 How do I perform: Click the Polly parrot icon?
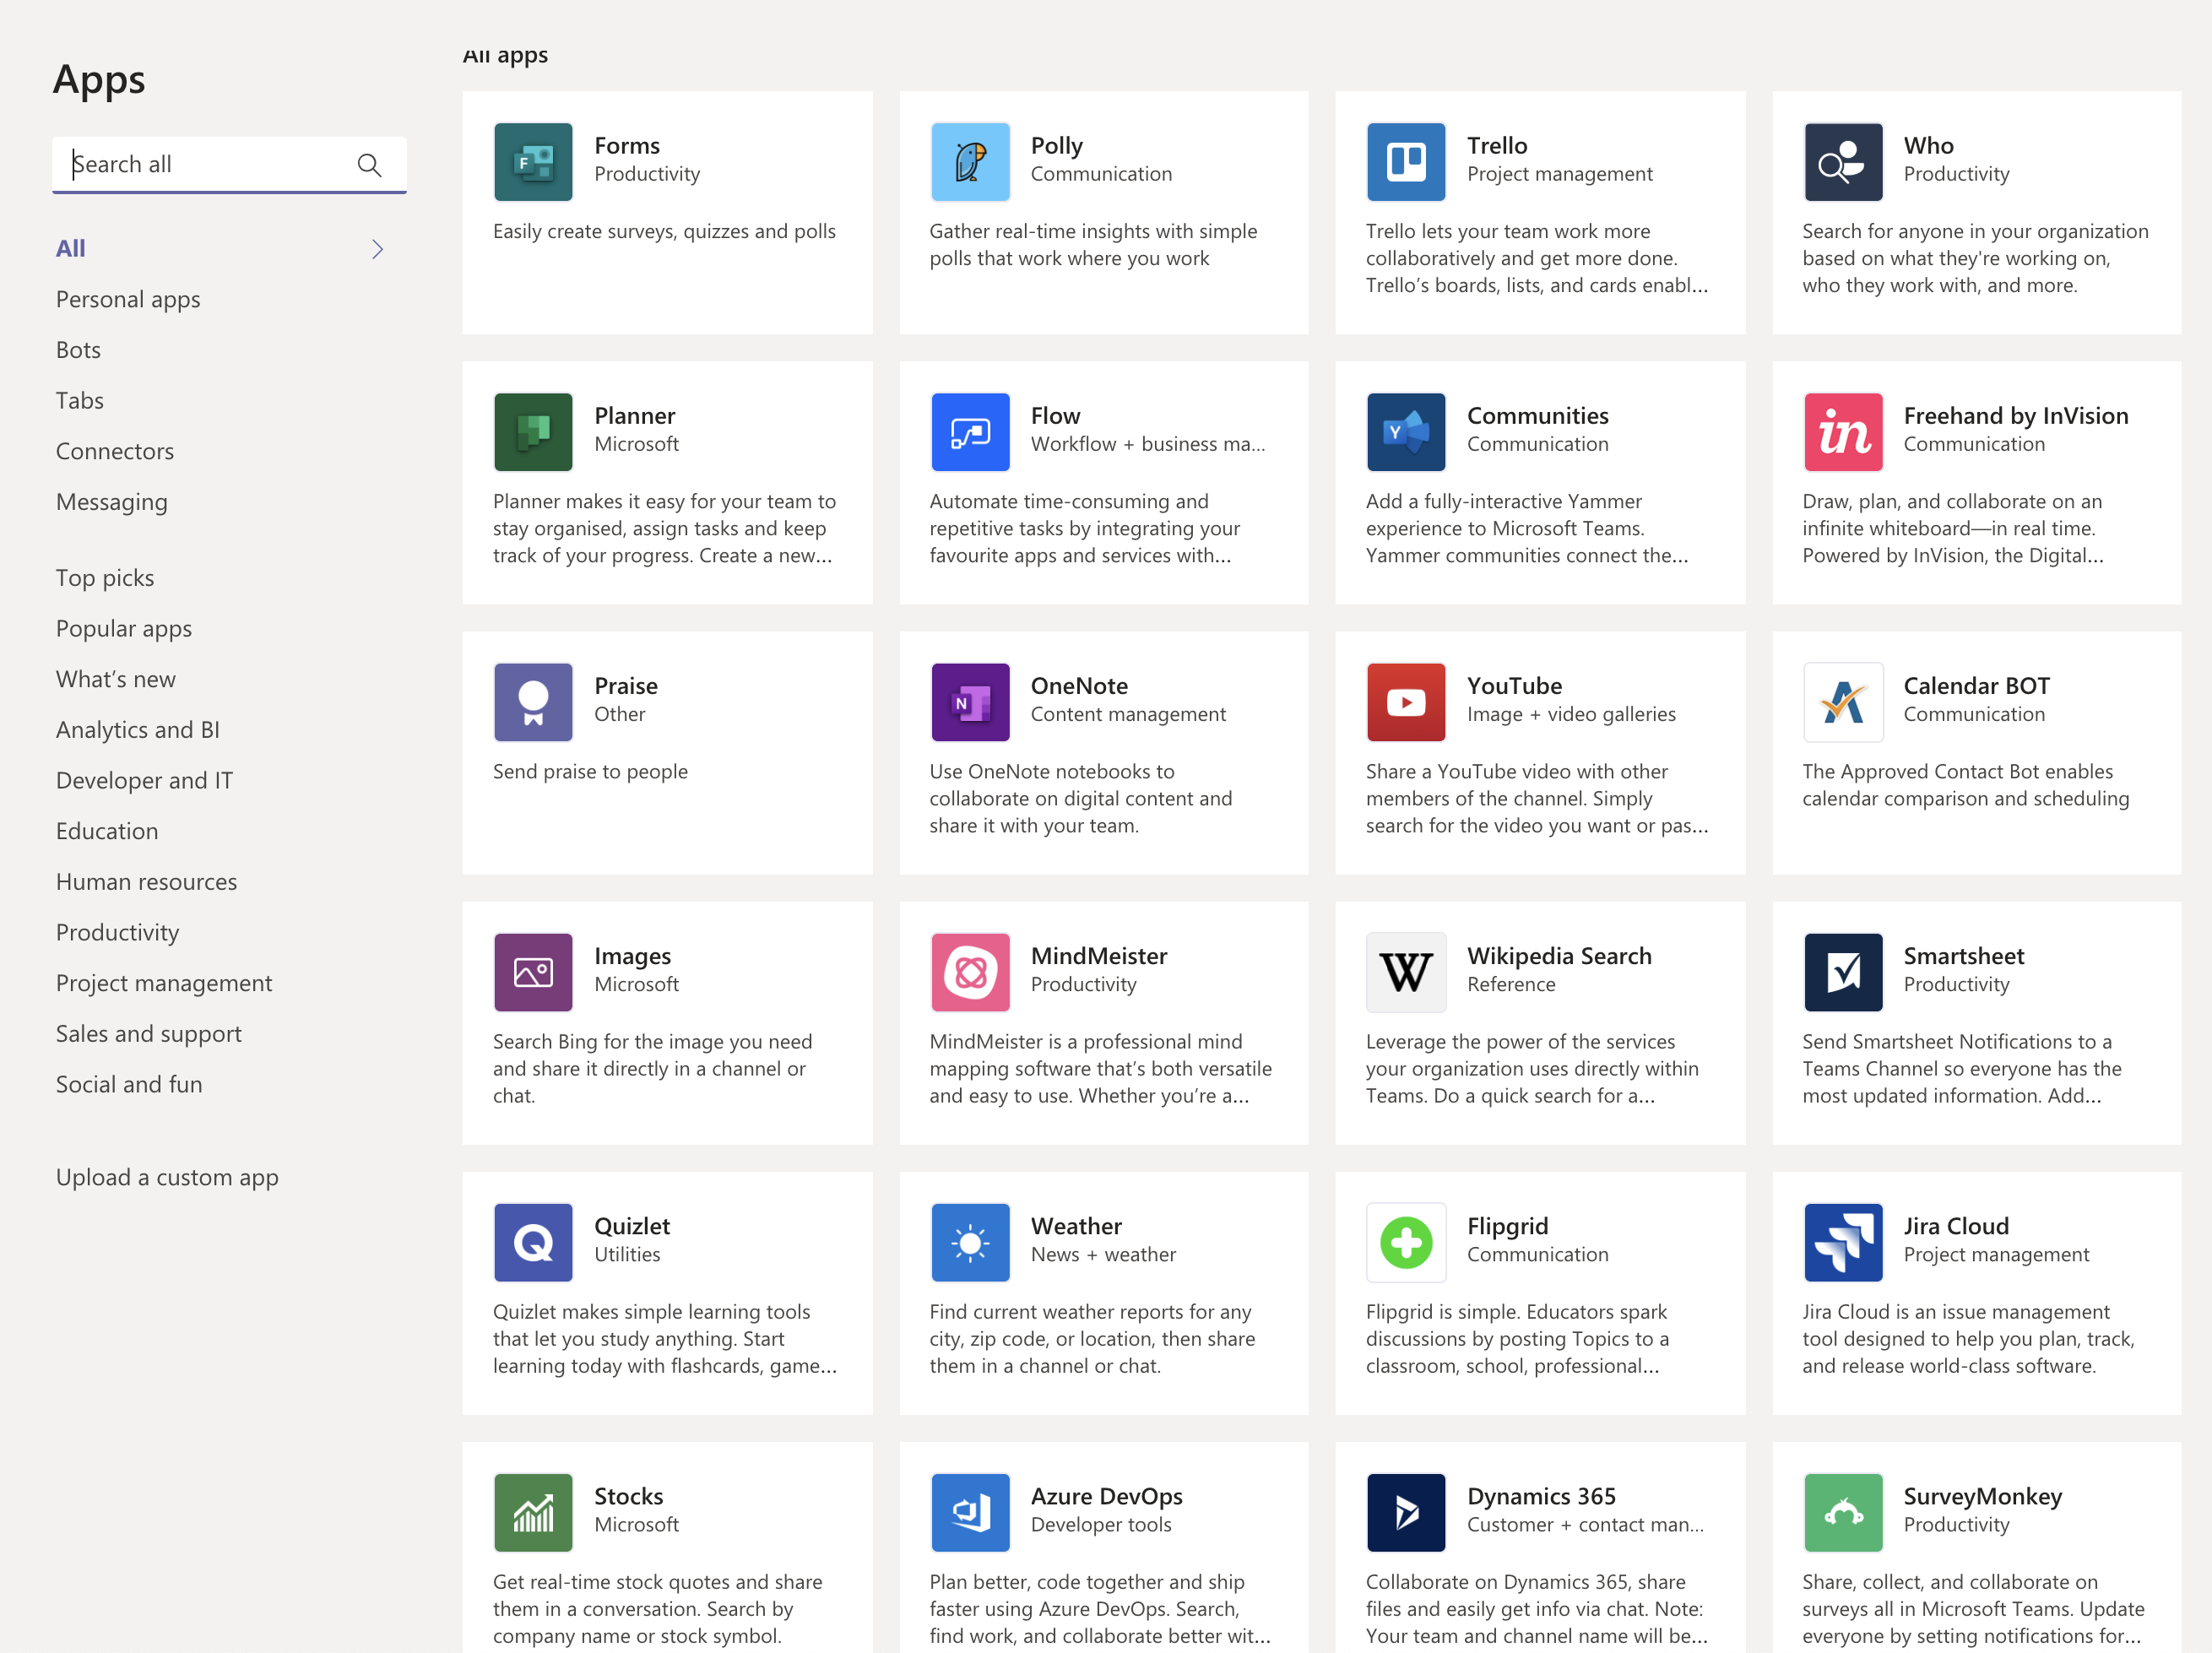pos(970,162)
